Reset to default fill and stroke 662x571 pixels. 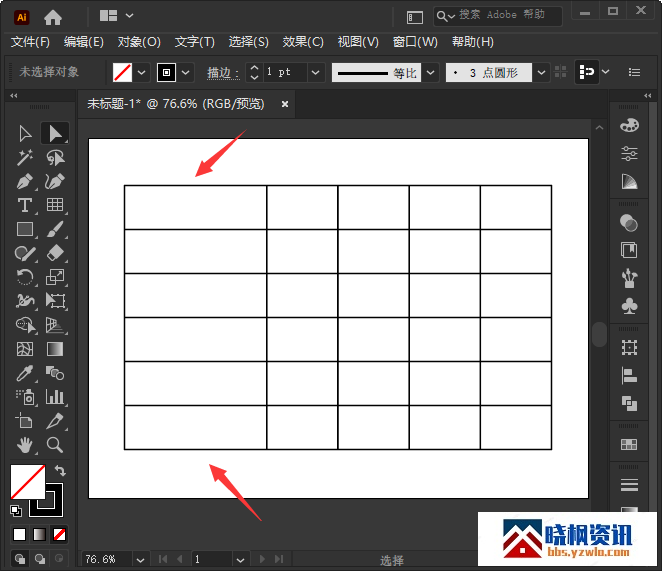(16, 510)
